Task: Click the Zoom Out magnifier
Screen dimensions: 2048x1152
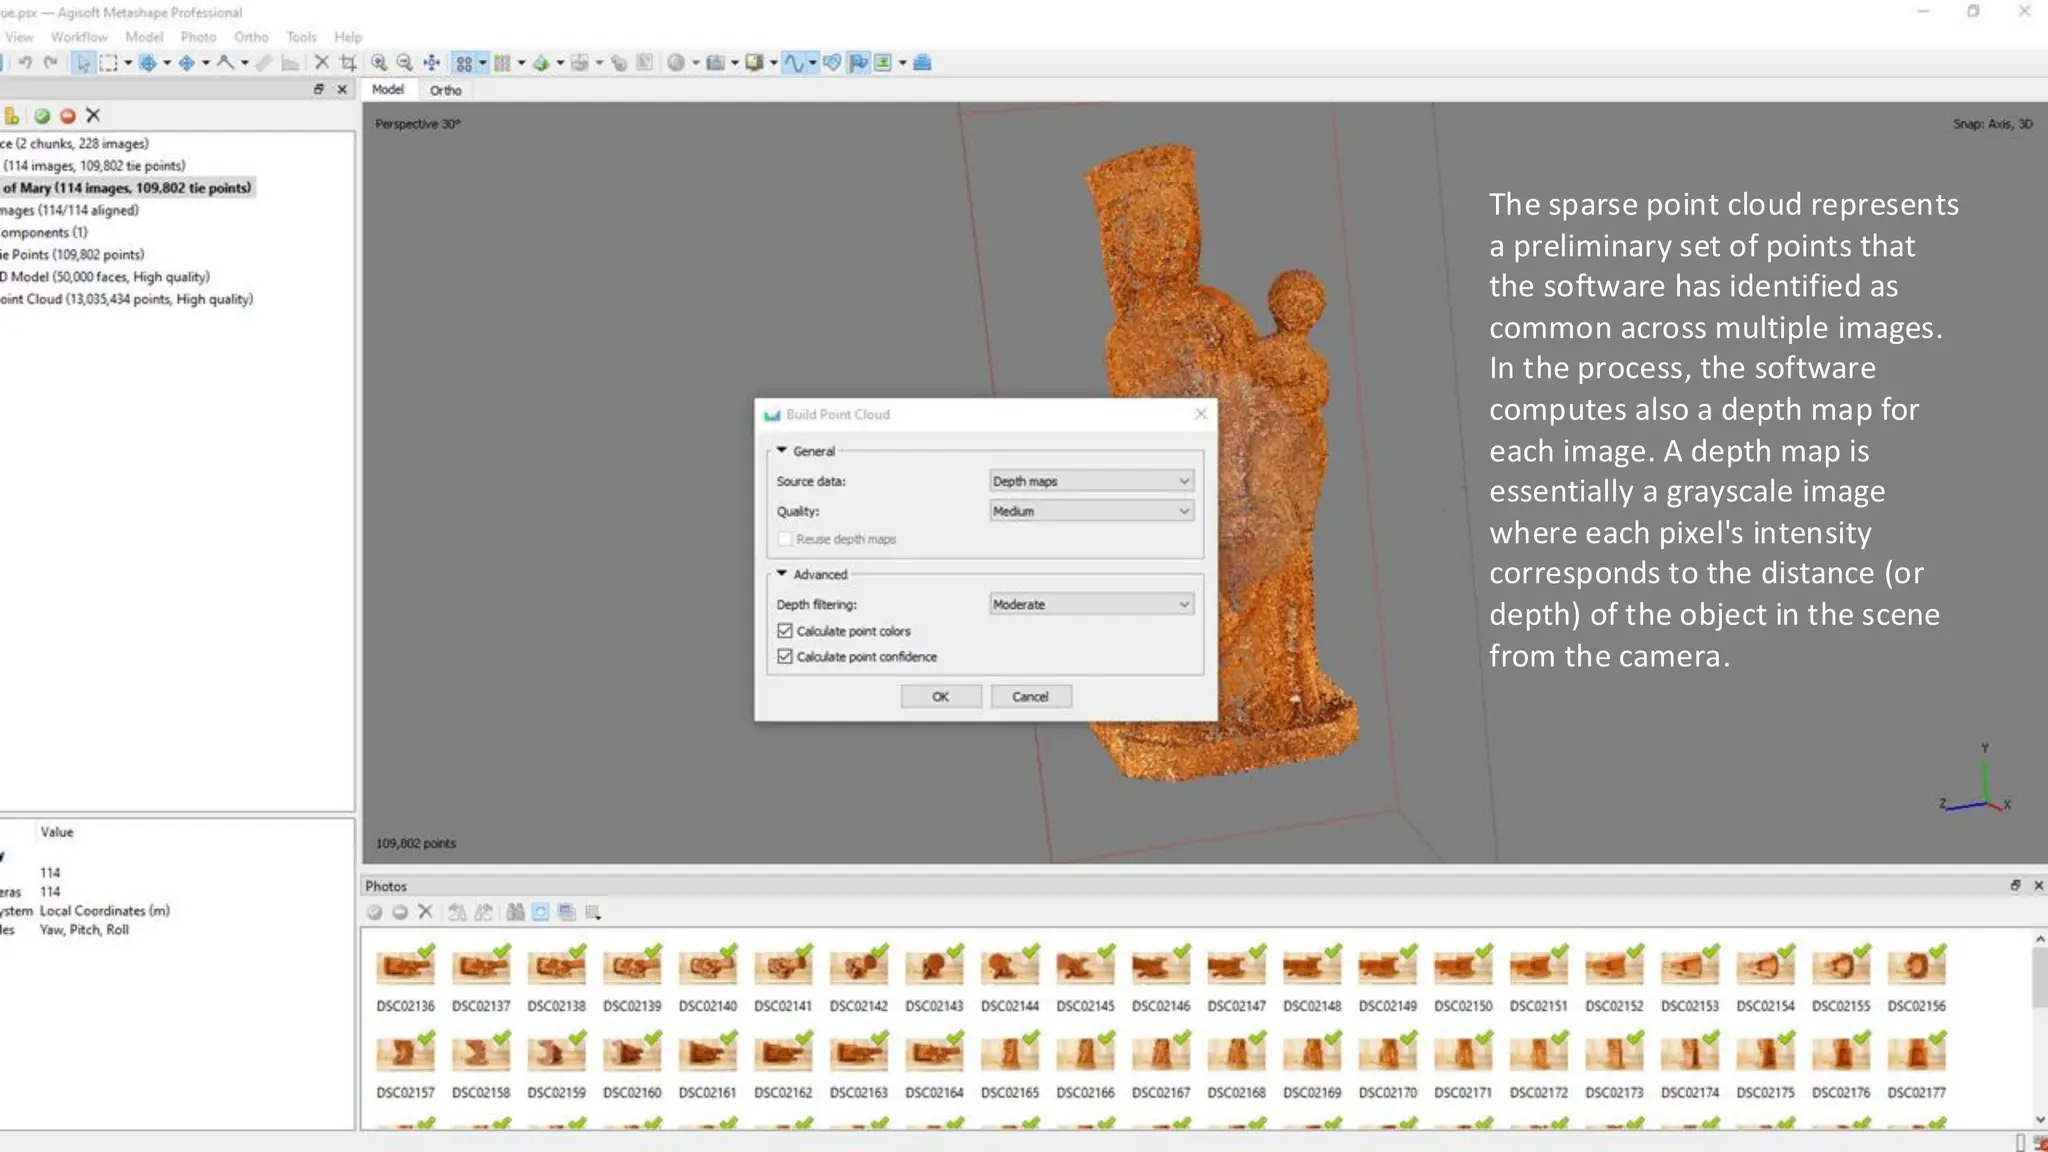Action: (405, 63)
